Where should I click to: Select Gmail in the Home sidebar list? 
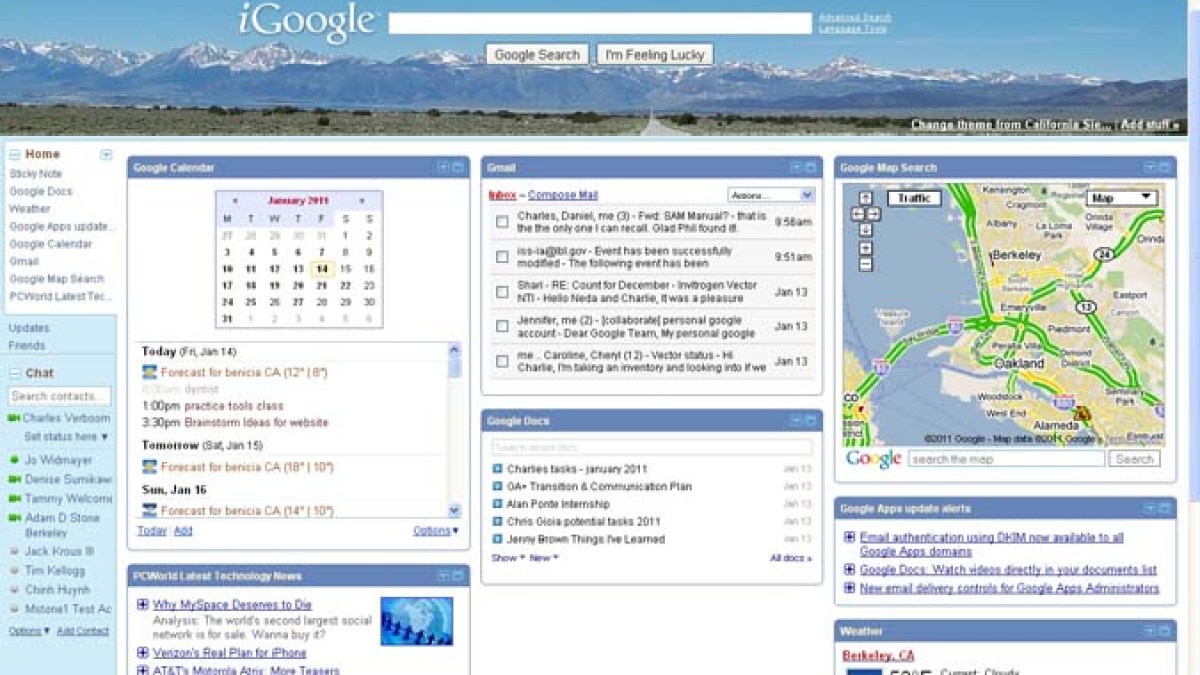[x=24, y=262]
